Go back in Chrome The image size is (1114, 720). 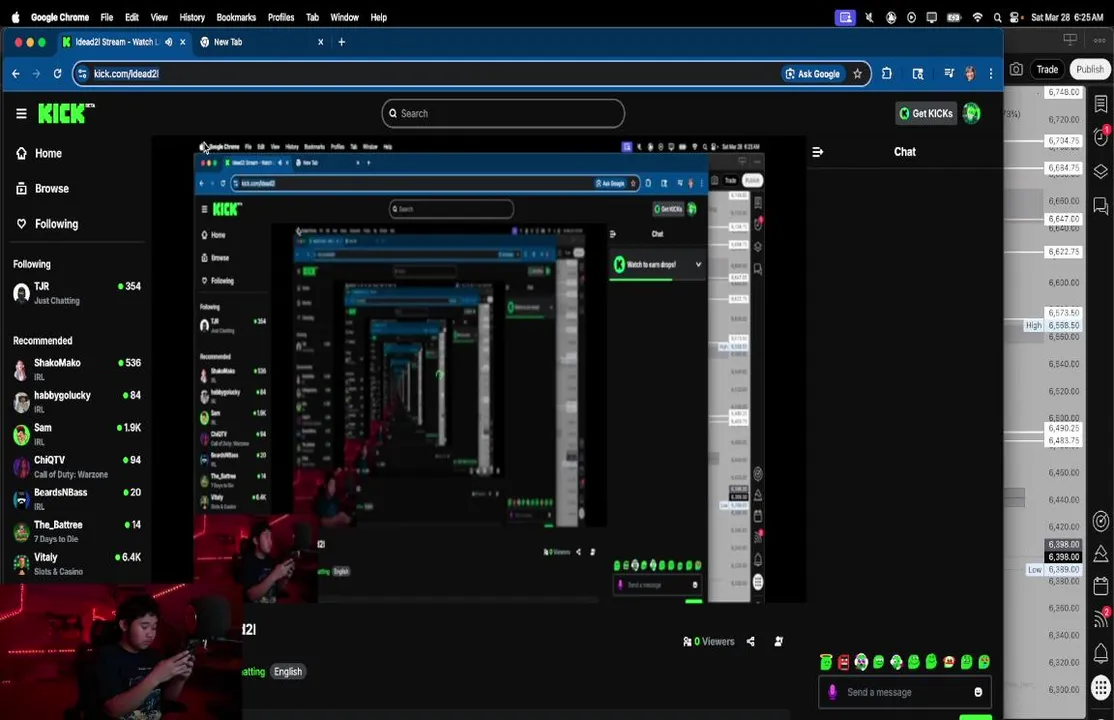point(16,74)
